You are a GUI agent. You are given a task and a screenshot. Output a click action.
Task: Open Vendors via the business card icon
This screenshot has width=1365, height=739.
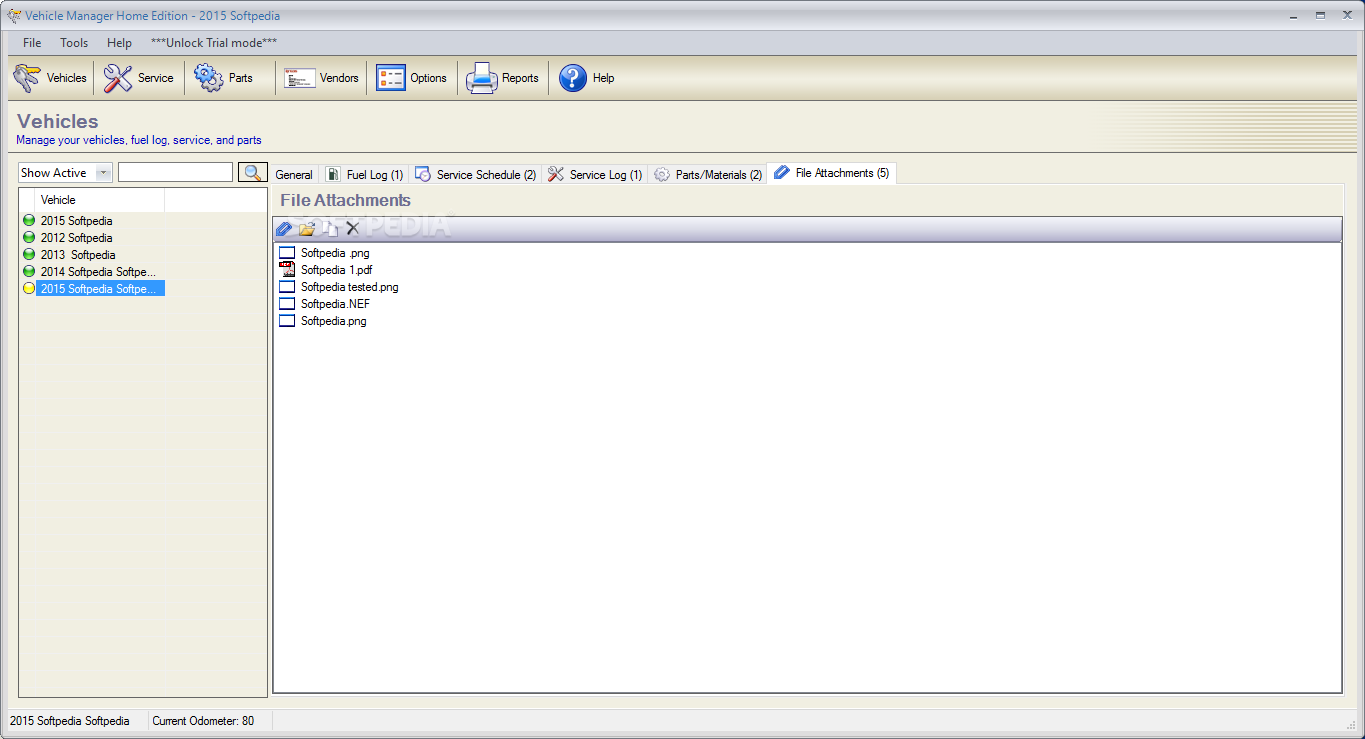click(300, 78)
